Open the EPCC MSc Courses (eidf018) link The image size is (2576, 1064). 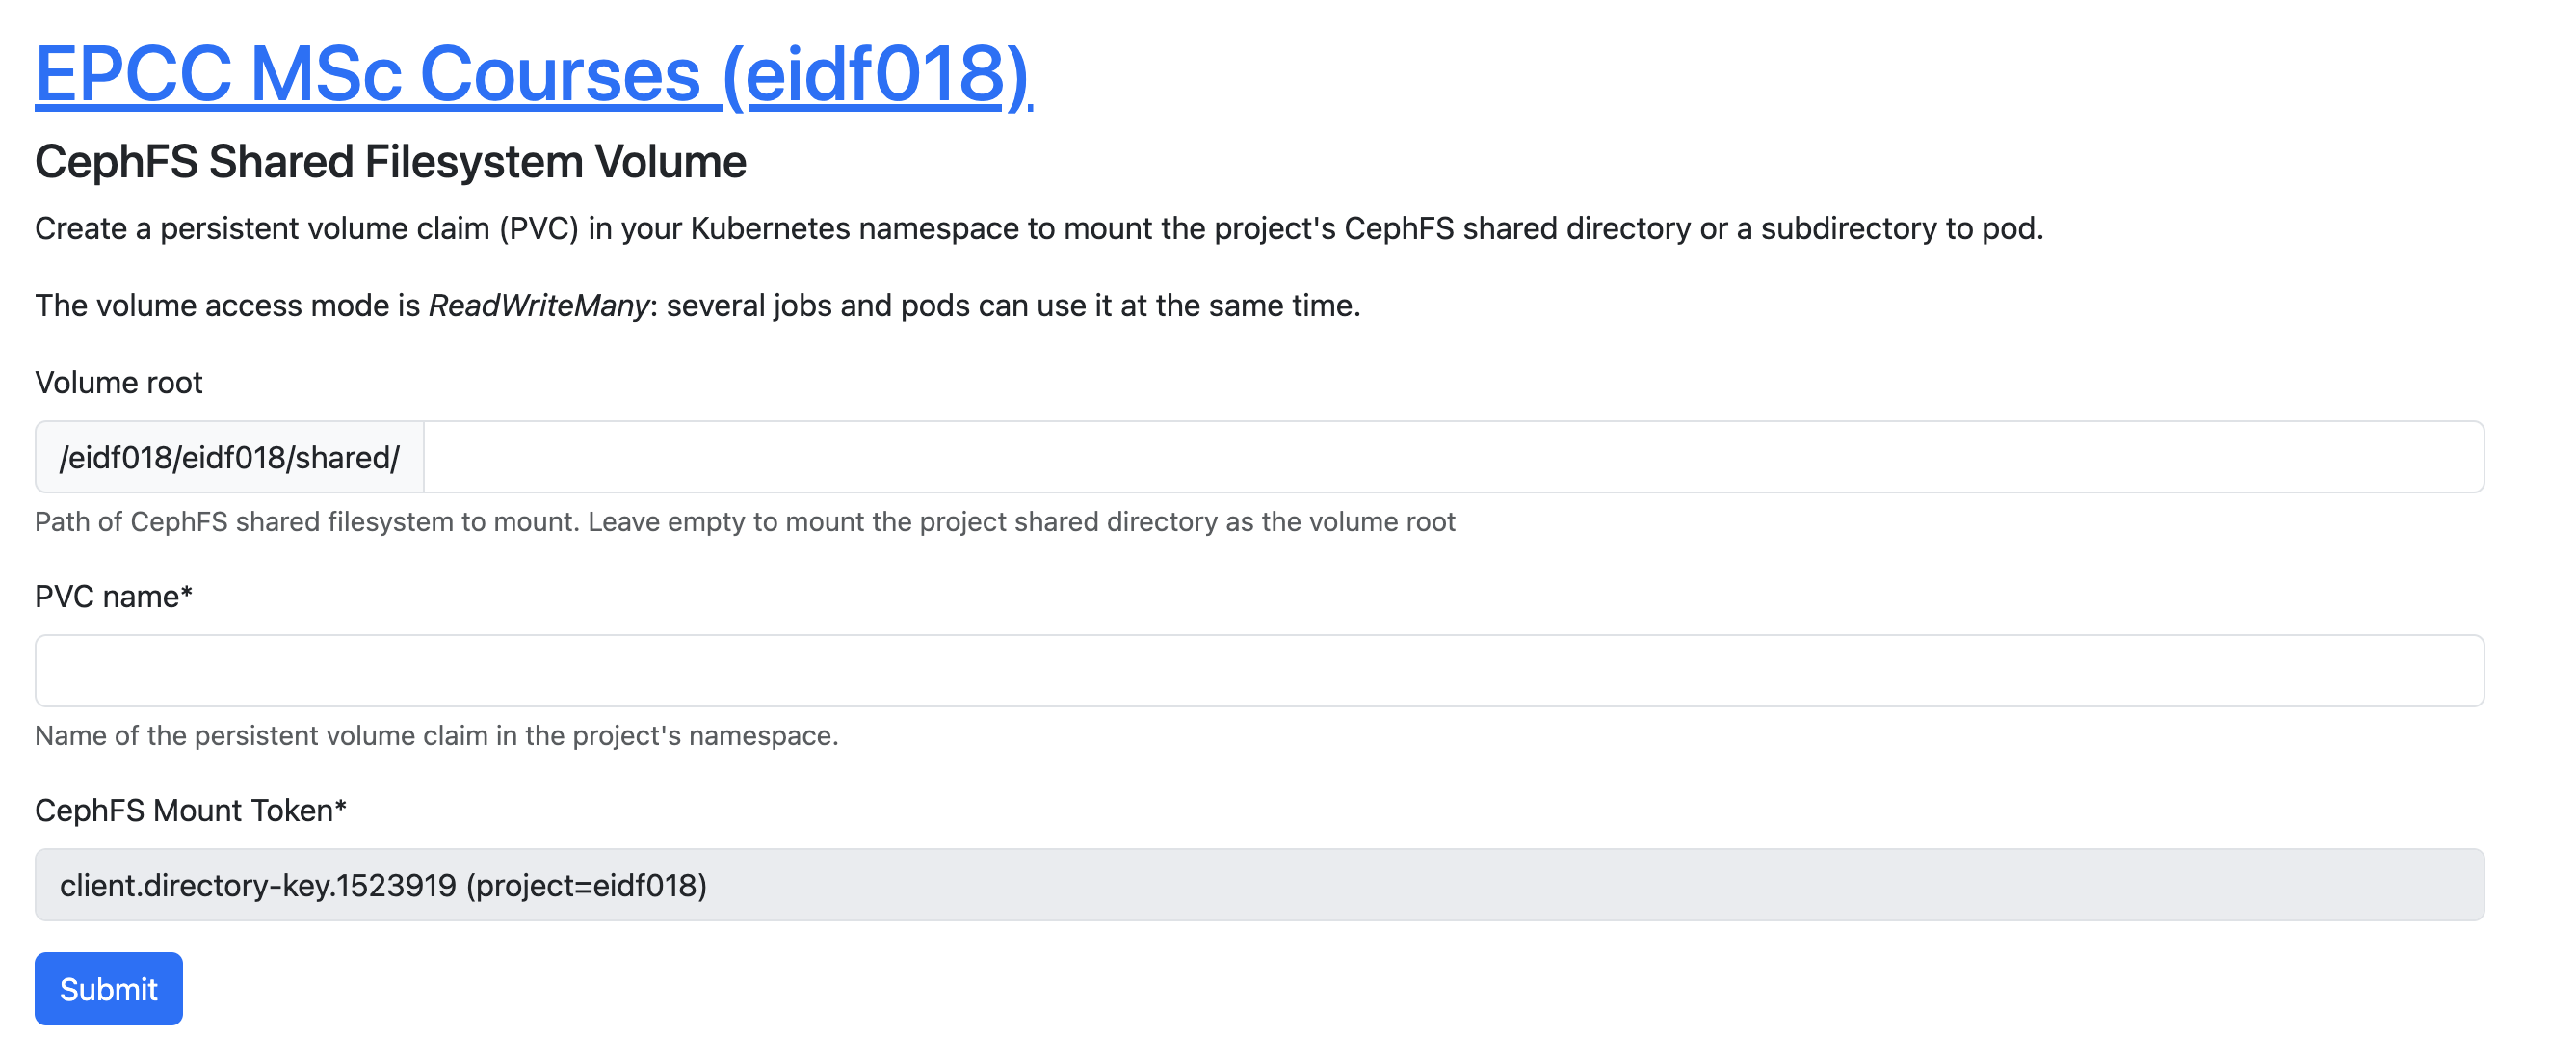[532, 75]
